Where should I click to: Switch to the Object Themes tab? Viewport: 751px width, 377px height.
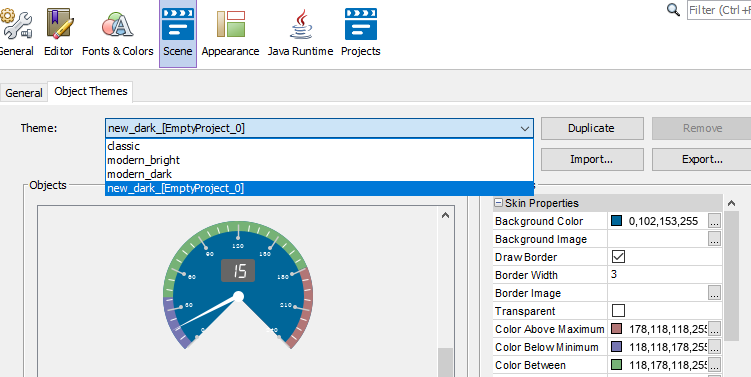point(91,91)
